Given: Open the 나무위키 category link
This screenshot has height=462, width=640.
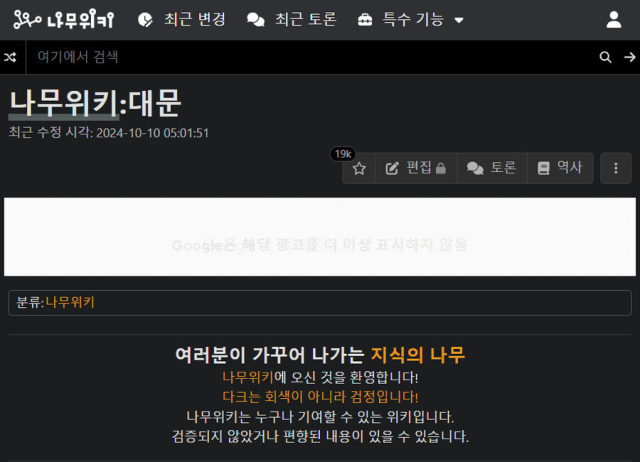Looking at the screenshot, I should [x=70, y=302].
